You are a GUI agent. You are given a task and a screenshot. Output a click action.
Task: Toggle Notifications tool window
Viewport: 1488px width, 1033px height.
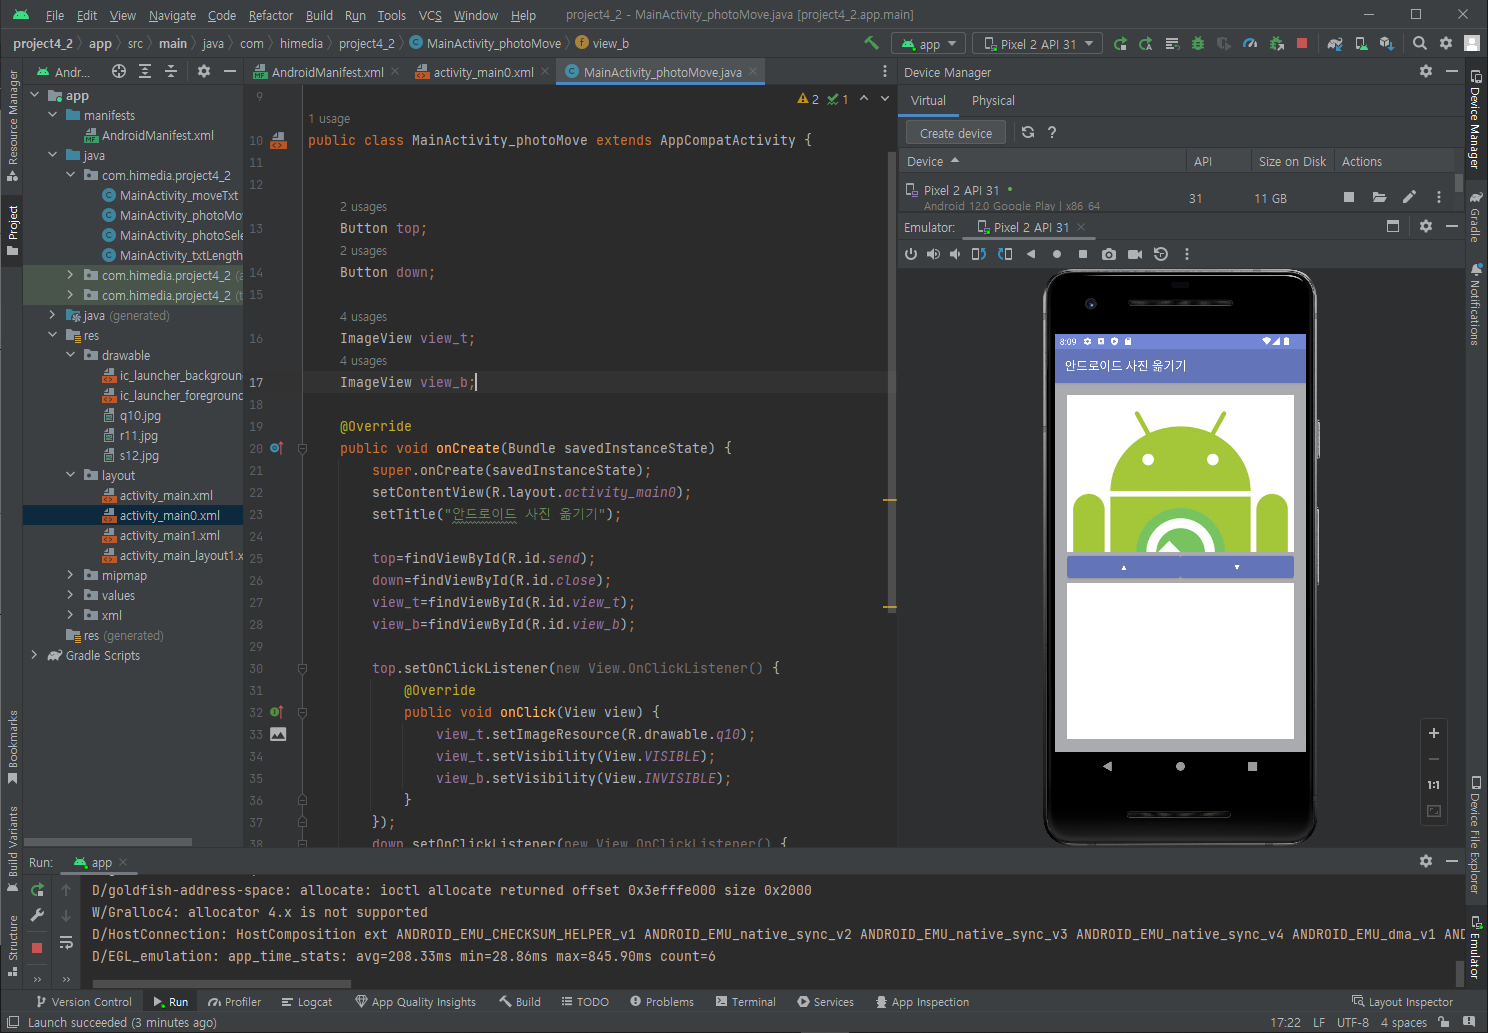point(1475,305)
